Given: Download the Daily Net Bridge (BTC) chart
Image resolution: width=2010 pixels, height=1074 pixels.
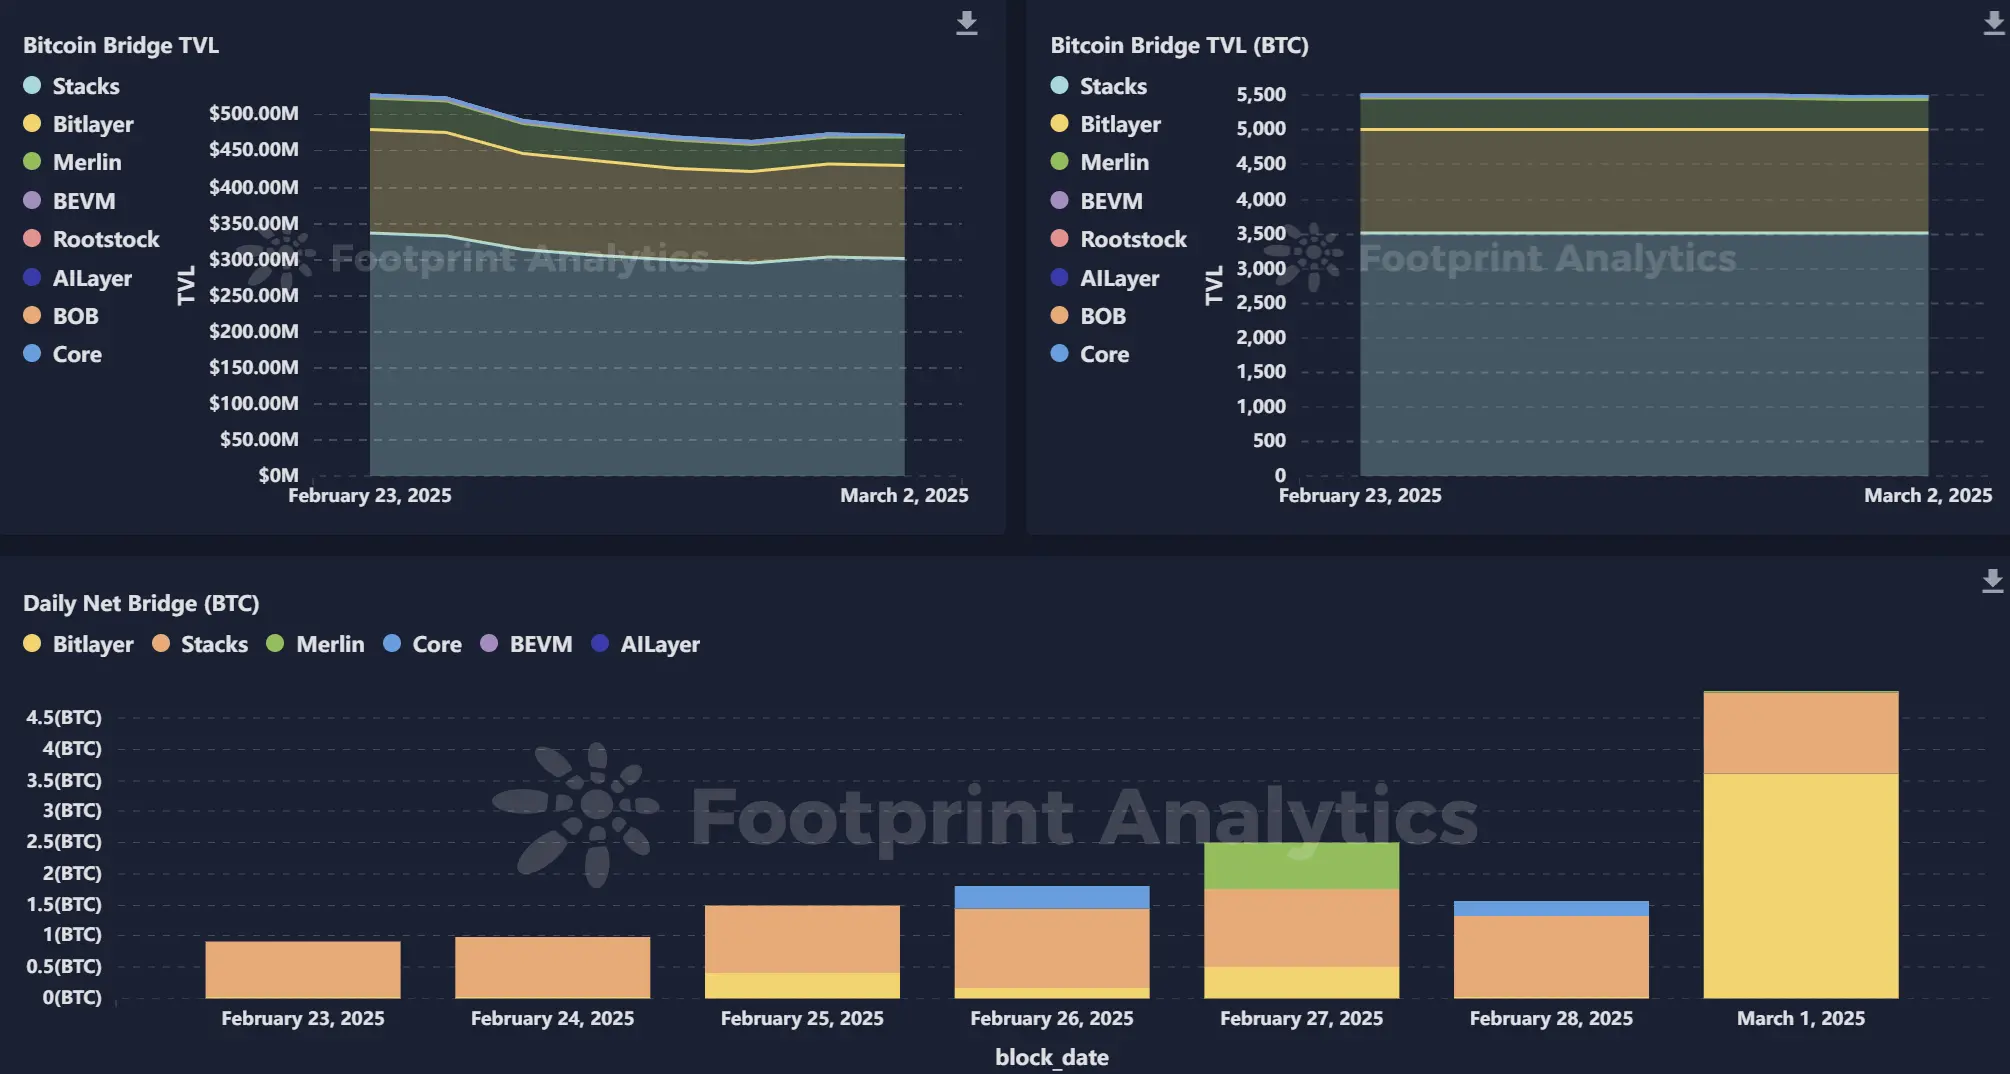Looking at the screenshot, I should [x=1992, y=581].
